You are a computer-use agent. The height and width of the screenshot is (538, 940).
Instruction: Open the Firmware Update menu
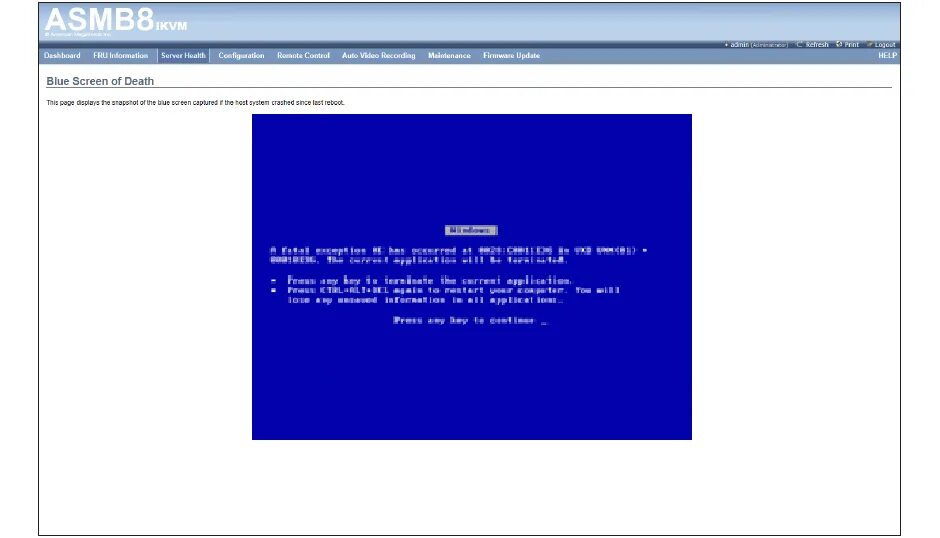(x=511, y=55)
